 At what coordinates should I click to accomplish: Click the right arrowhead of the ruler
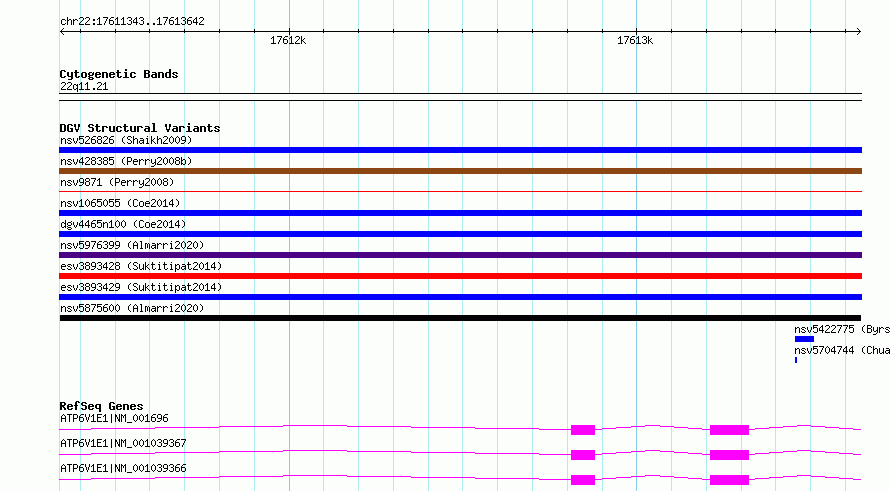859,32
